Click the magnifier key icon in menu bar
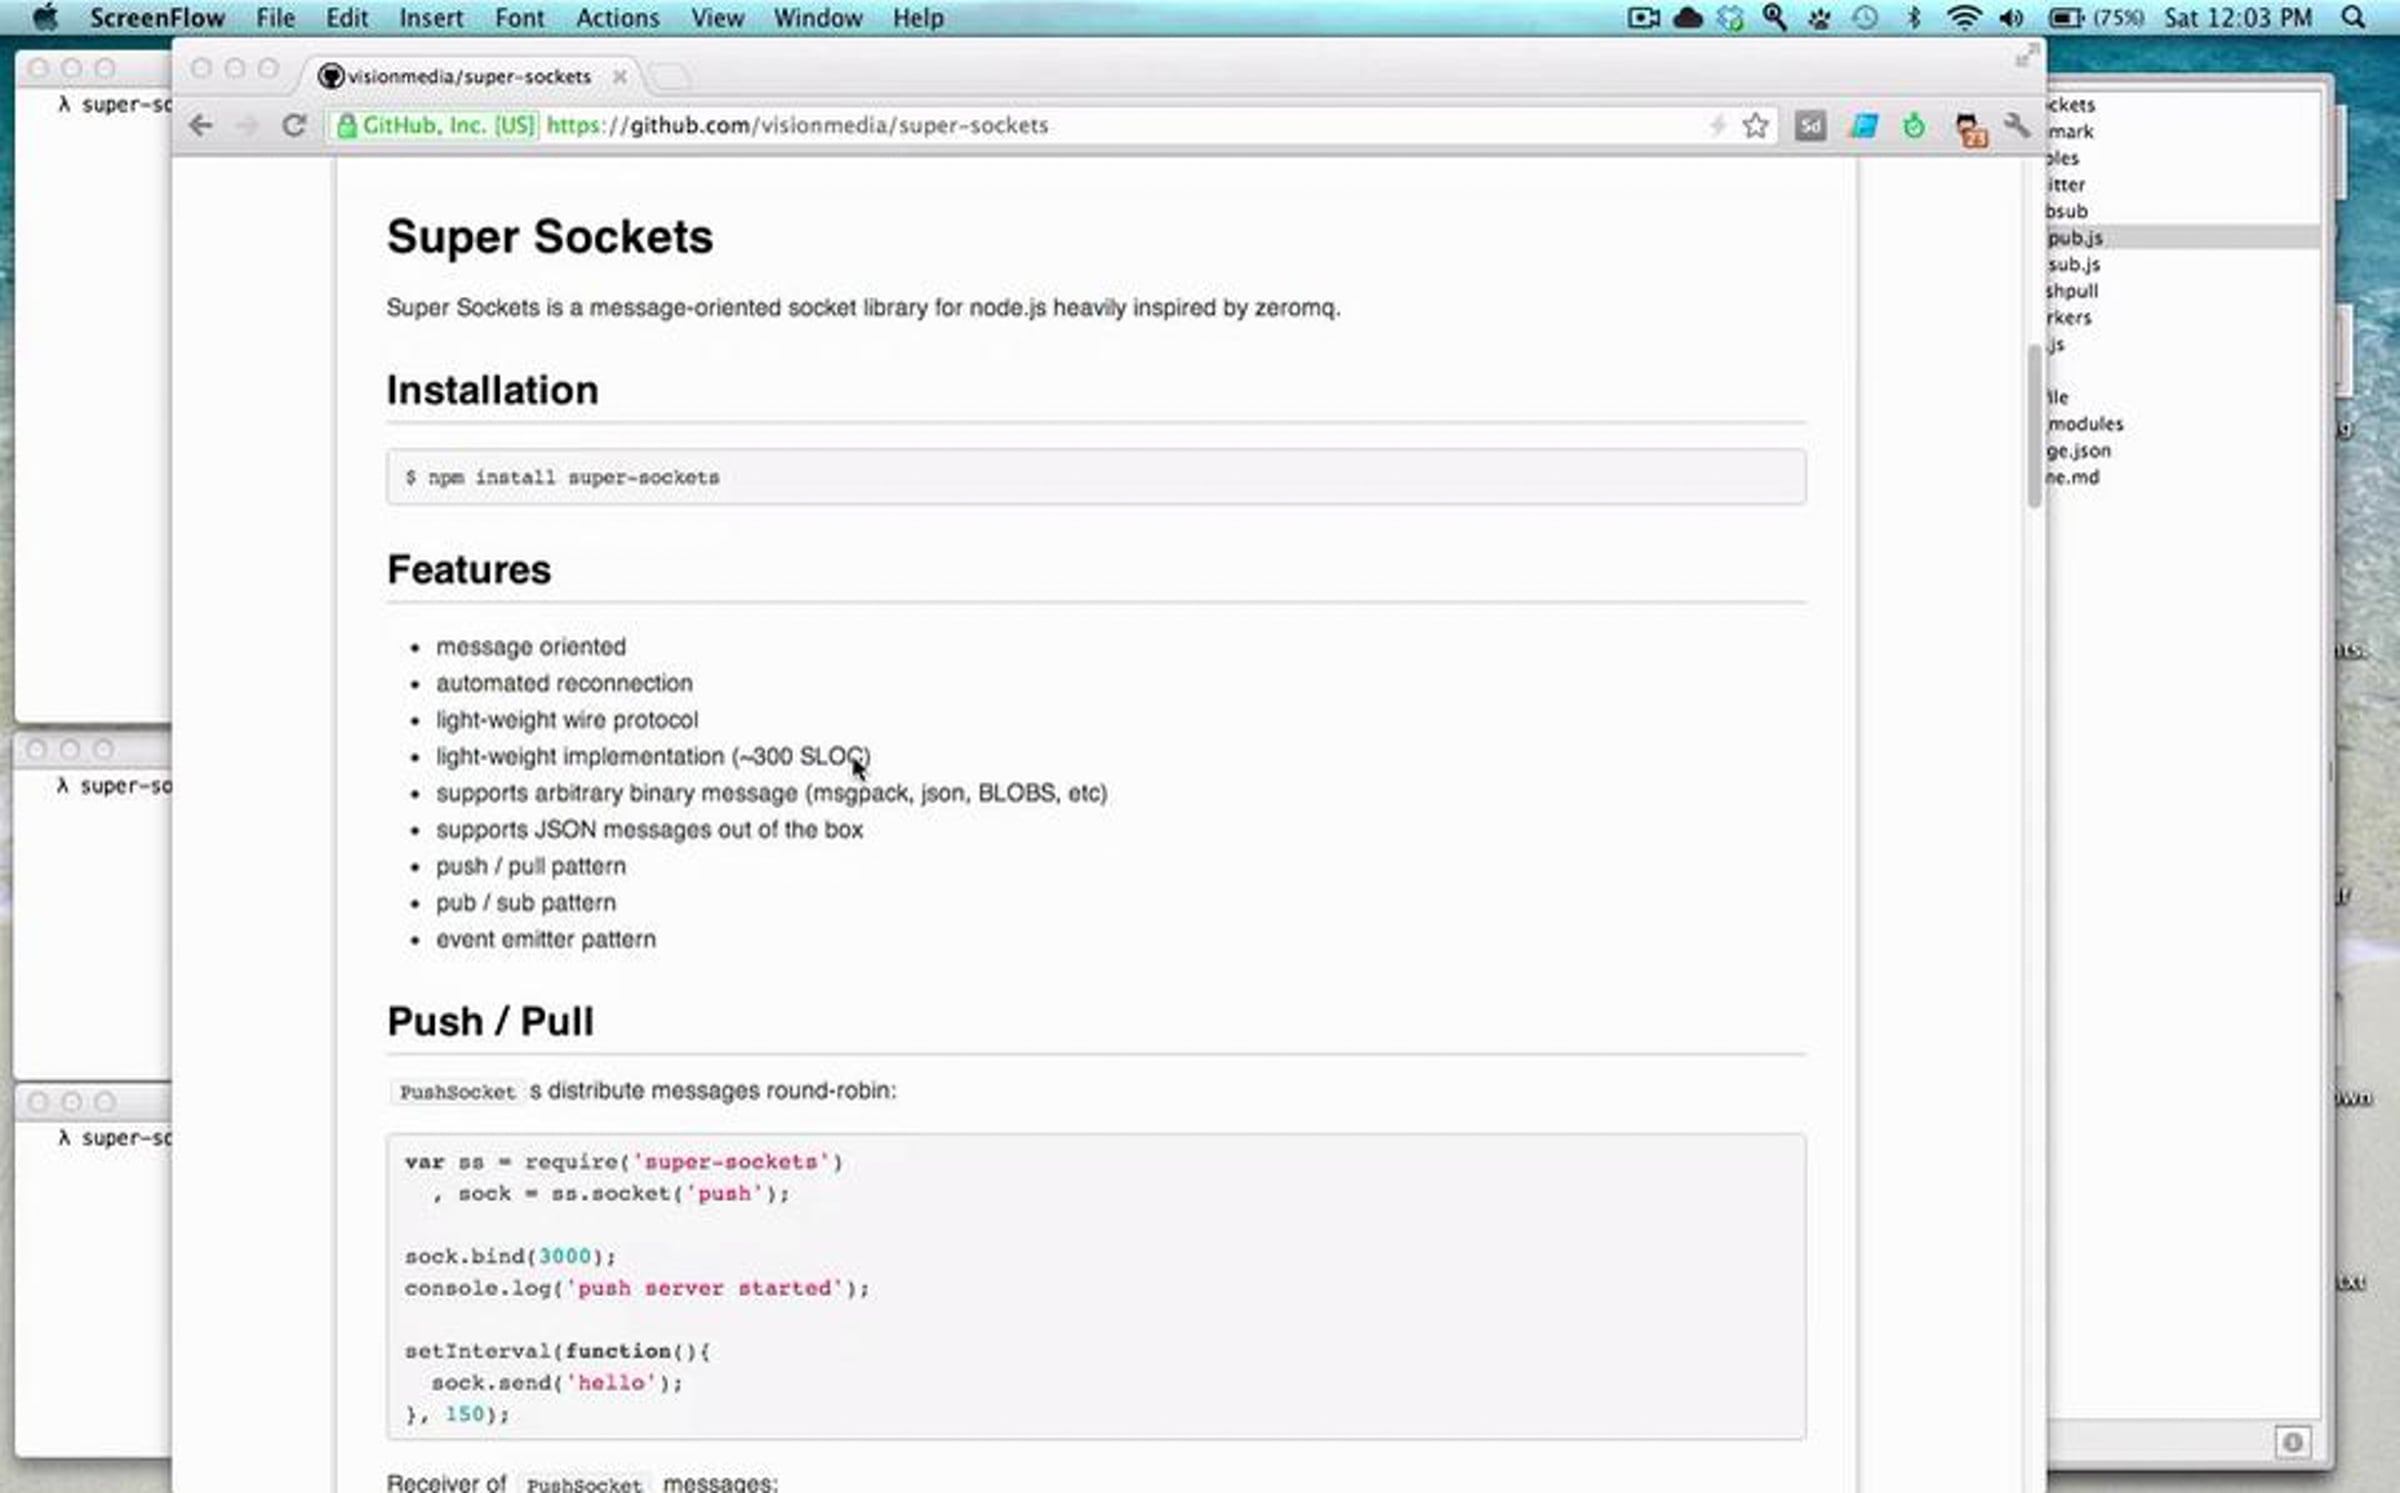Viewport: 2400px width, 1493px height. (x=1775, y=18)
